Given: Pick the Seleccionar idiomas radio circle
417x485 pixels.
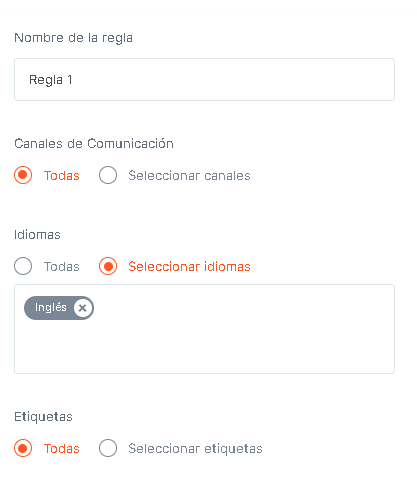Looking at the screenshot, I should pyautogui.click(x=108, y=266).
